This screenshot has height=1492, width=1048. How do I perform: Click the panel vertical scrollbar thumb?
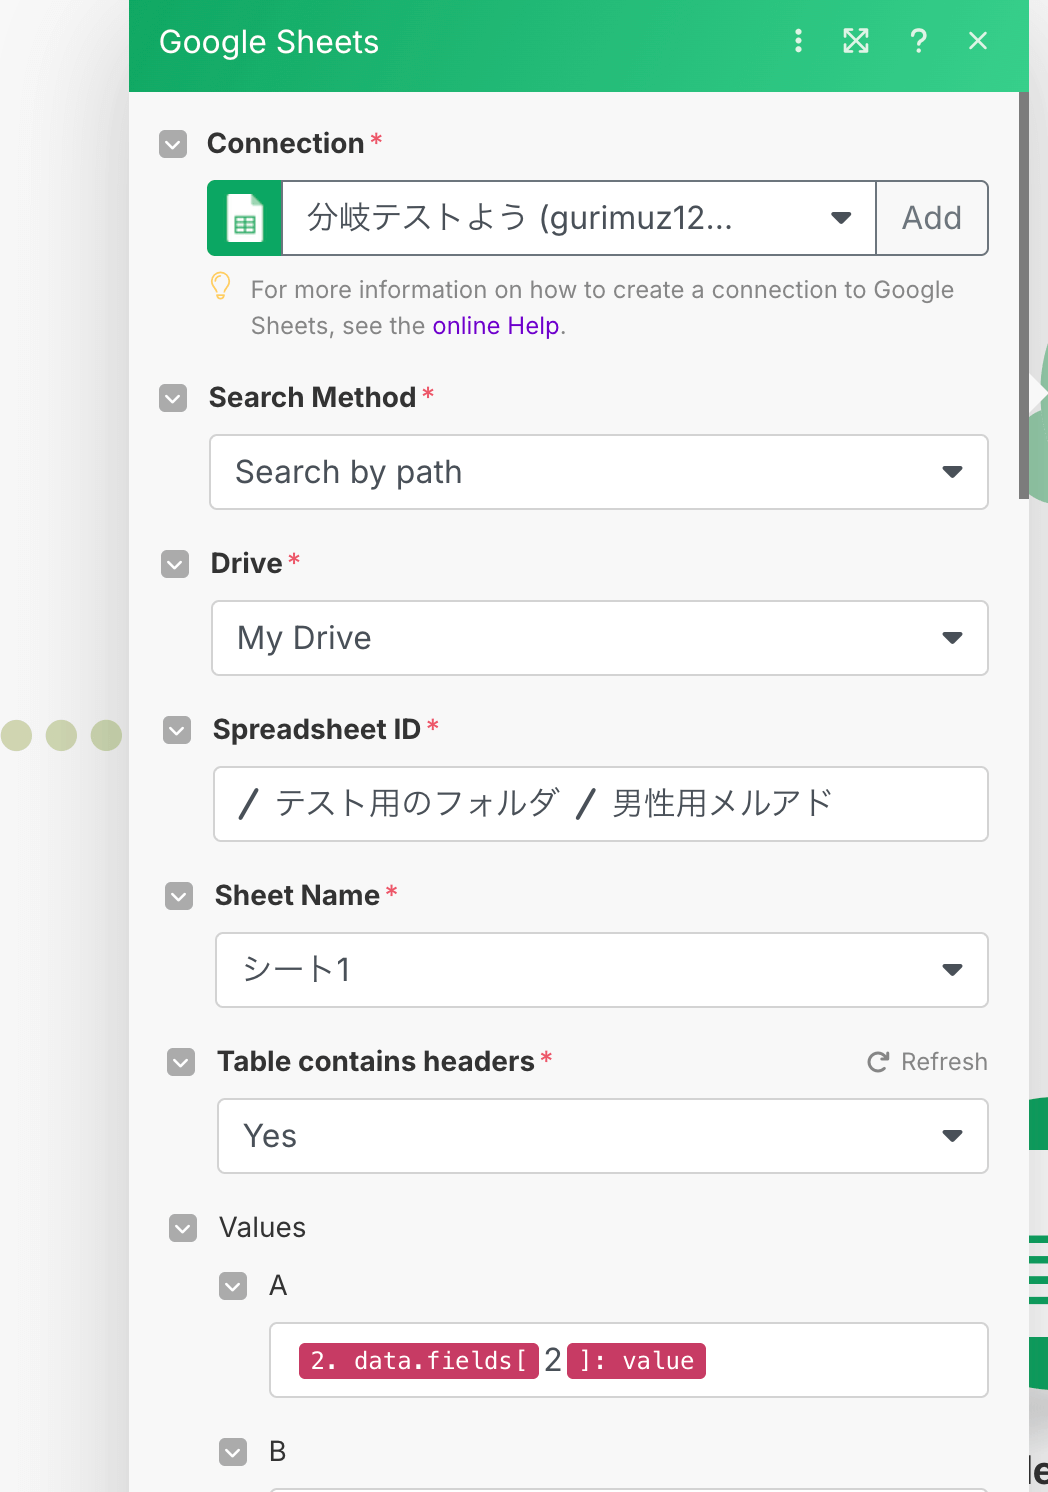click(1023, 295)
